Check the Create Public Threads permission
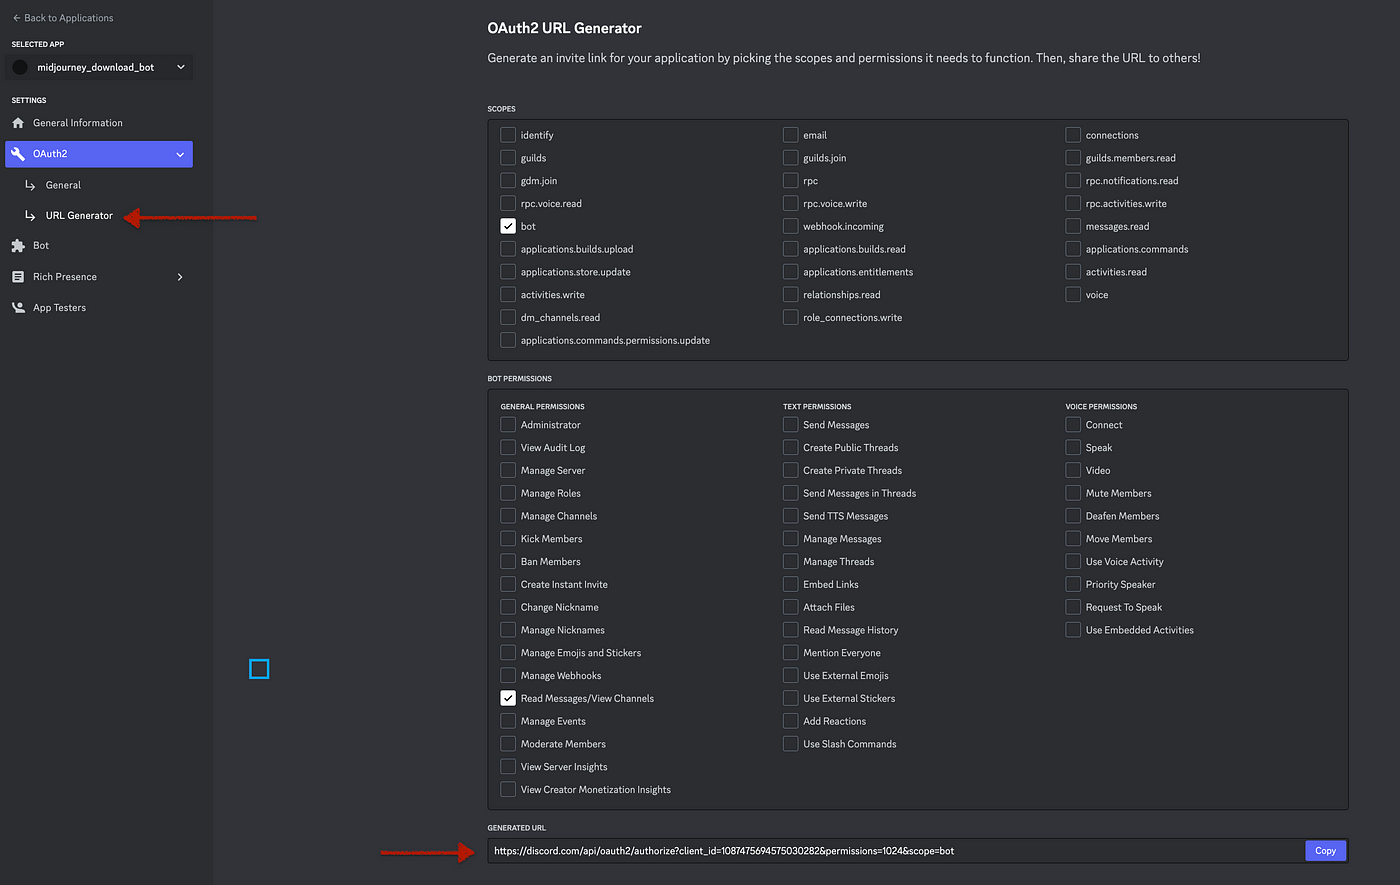1400x885 pixels. point(791,448)
